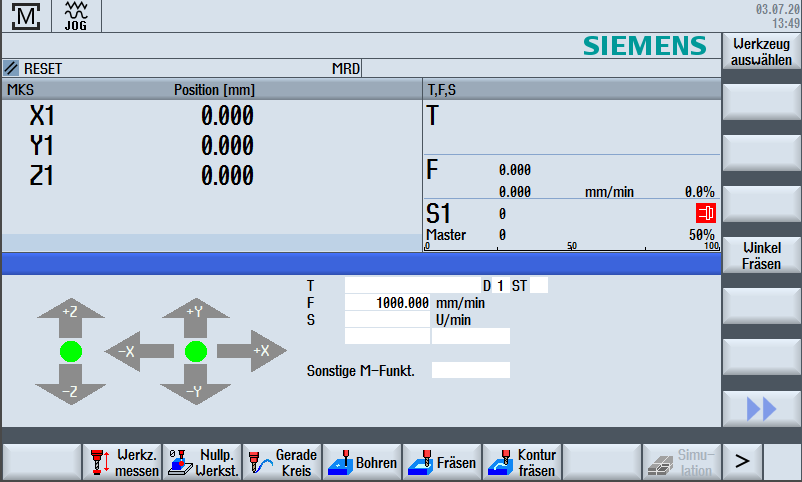
Task: Click the green dot on the Z axis
Action: click(x=71, y=352)
